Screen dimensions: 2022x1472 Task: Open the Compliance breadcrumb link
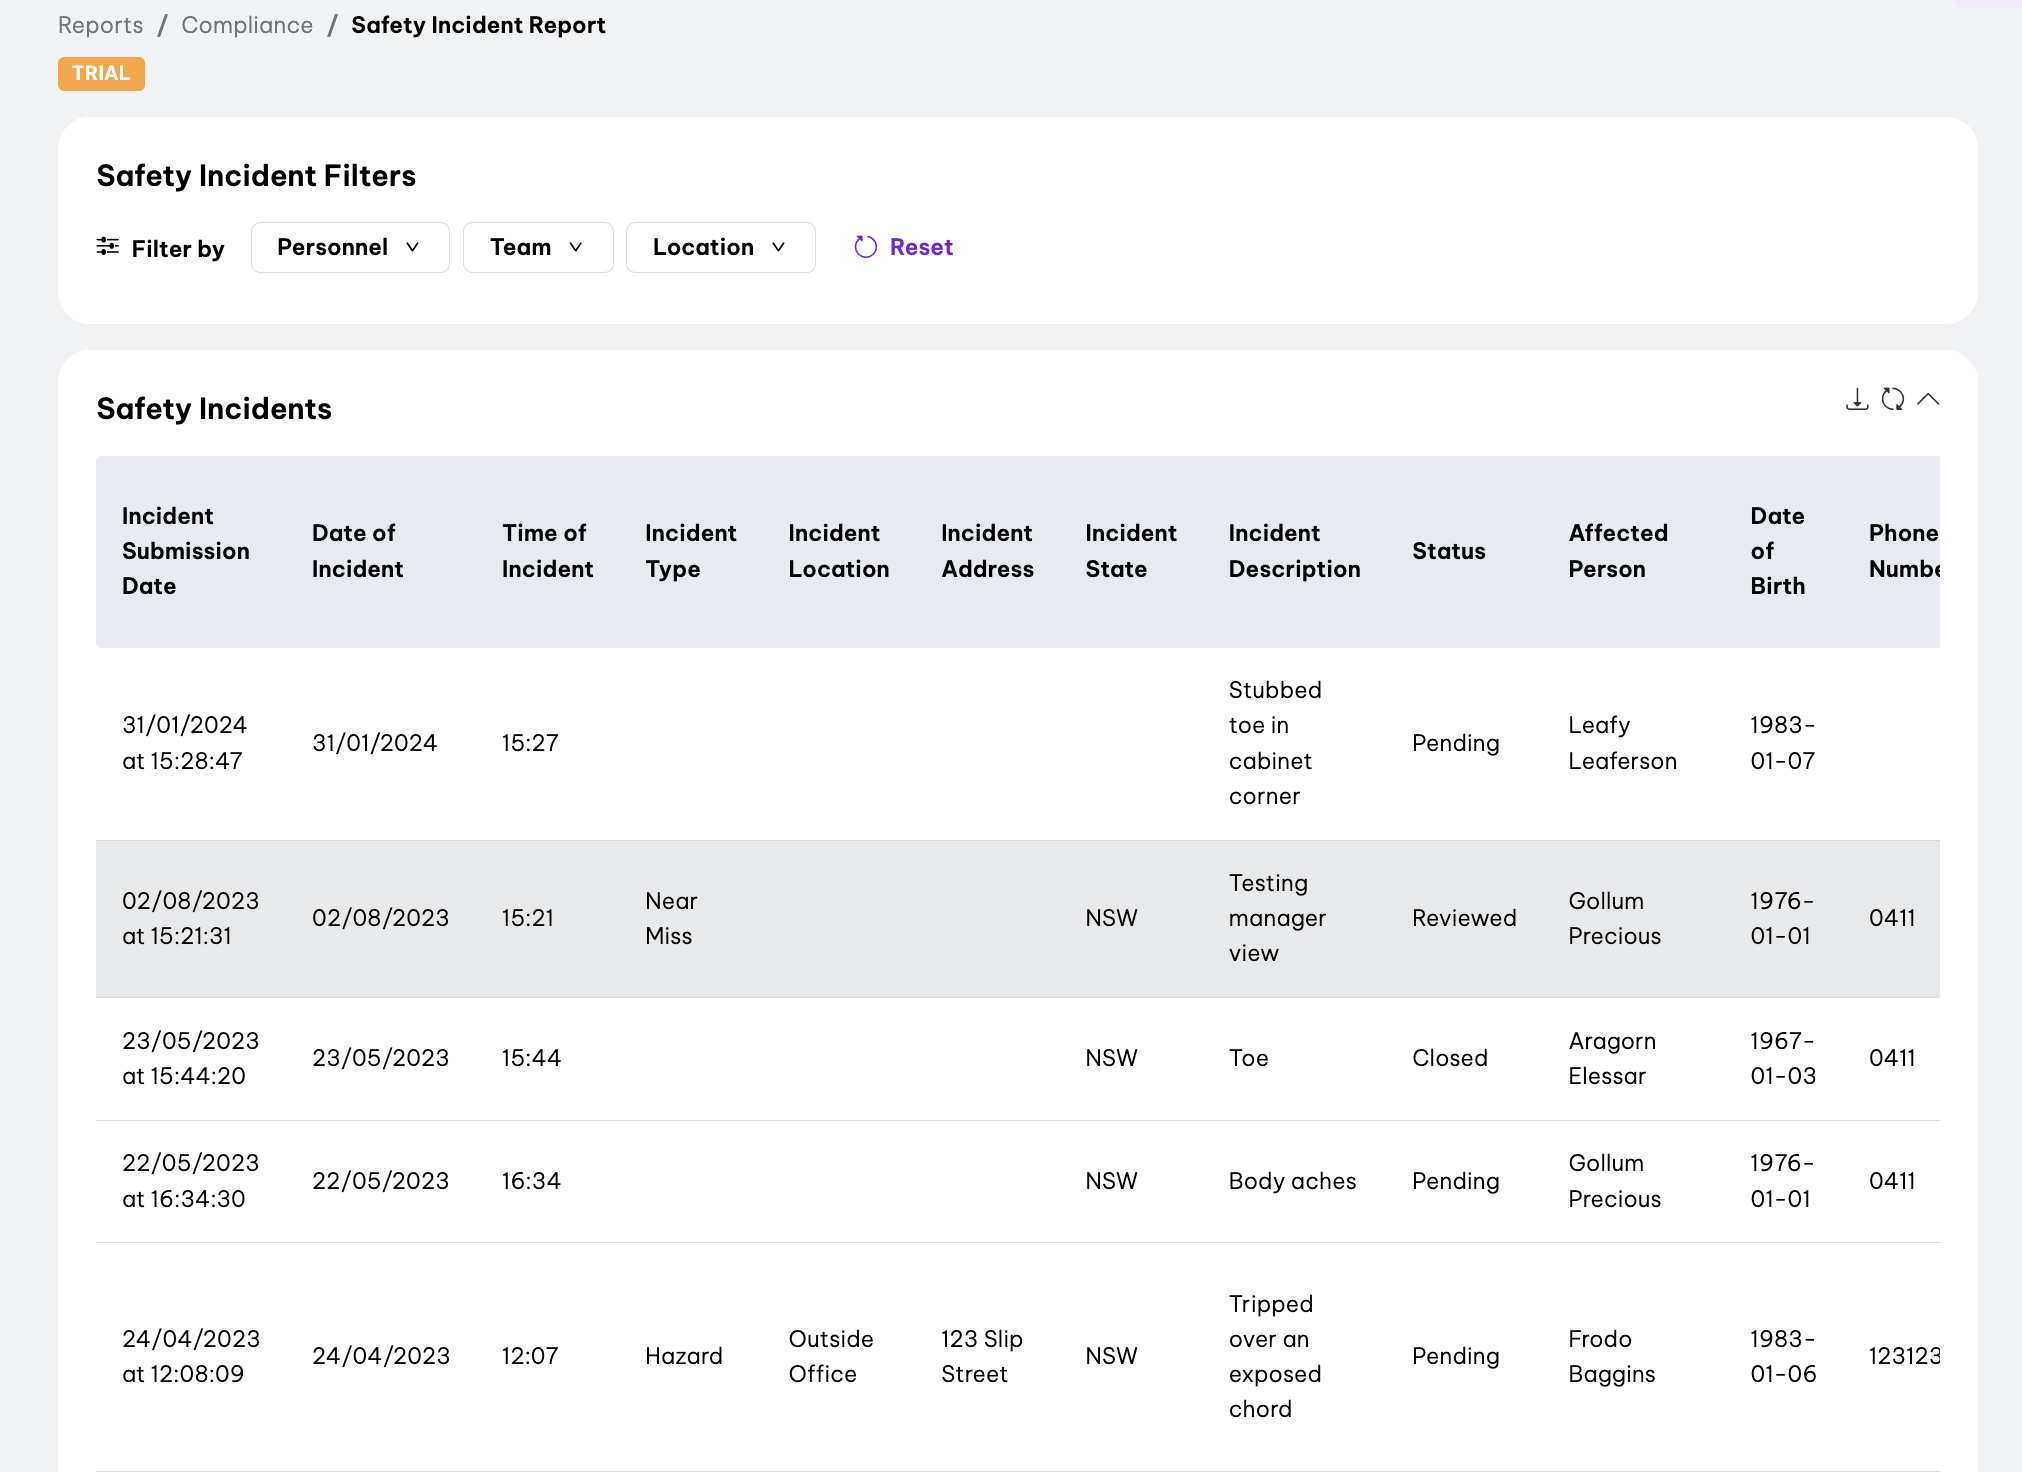tap(247, 24)
